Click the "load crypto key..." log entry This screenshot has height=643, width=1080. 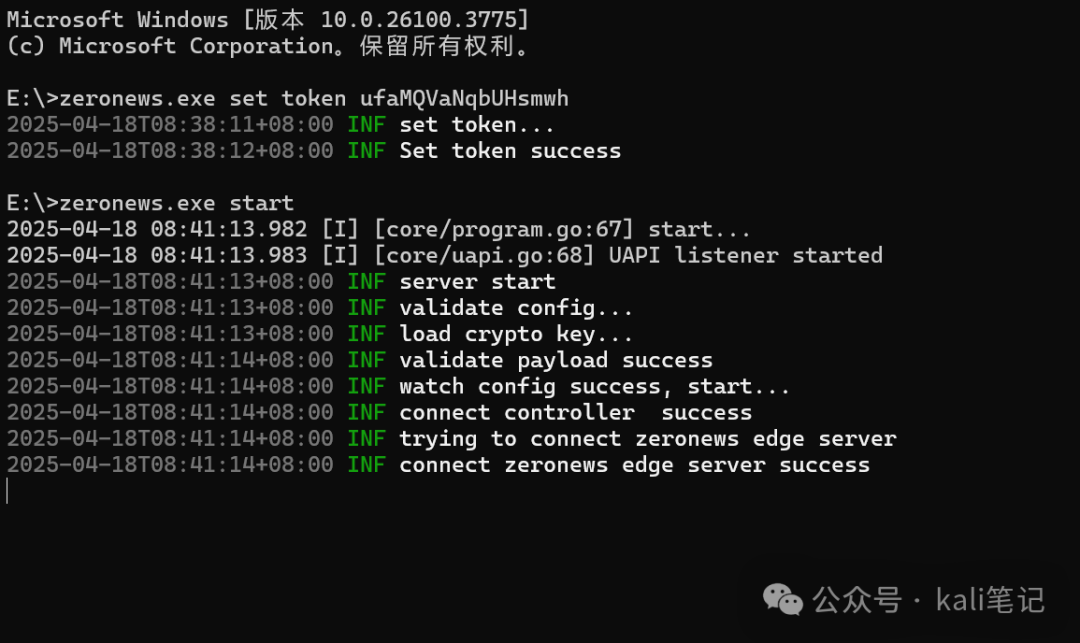[x=516, y=334]
